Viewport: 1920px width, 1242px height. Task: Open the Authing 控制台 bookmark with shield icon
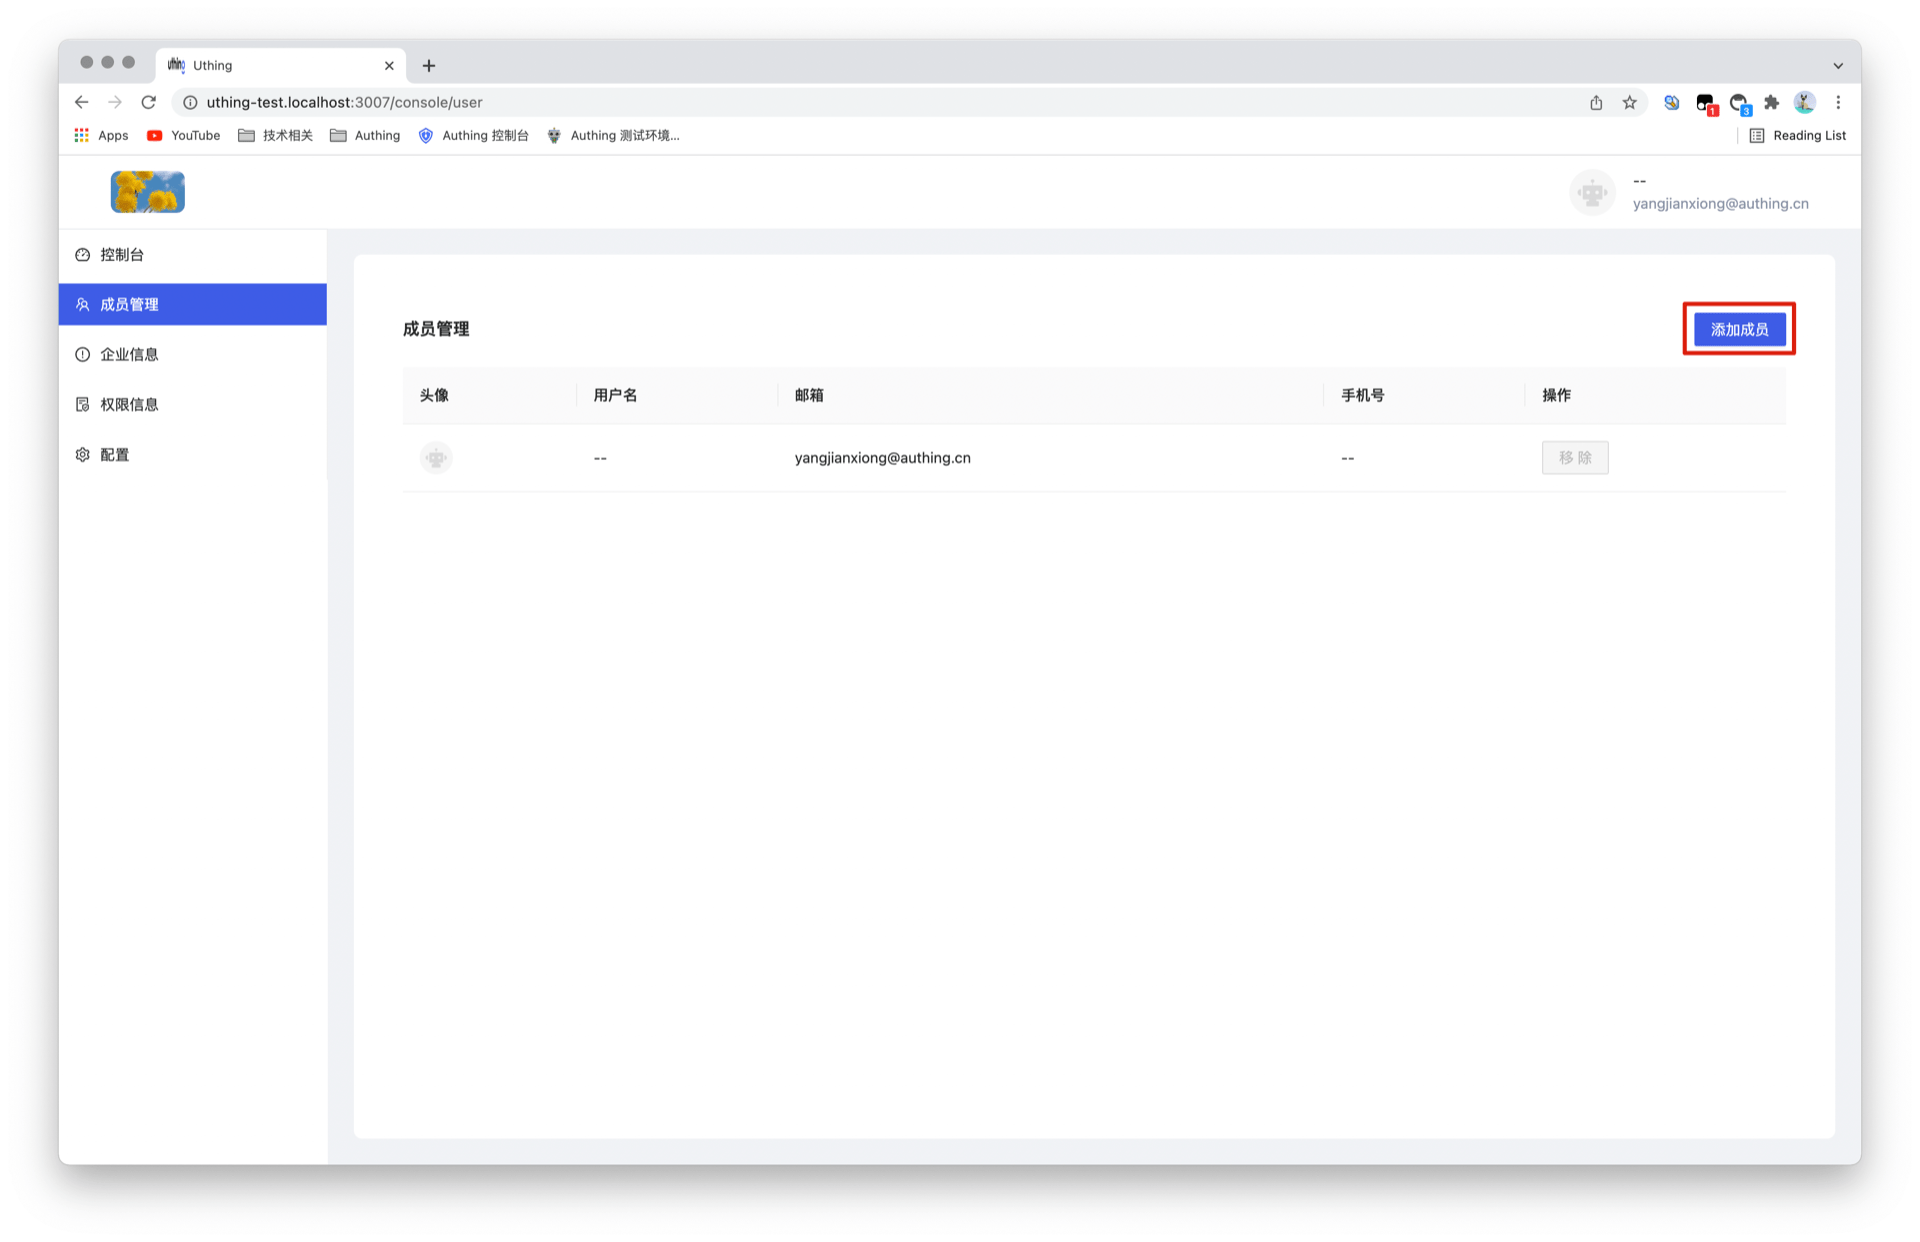click(426, 135)
